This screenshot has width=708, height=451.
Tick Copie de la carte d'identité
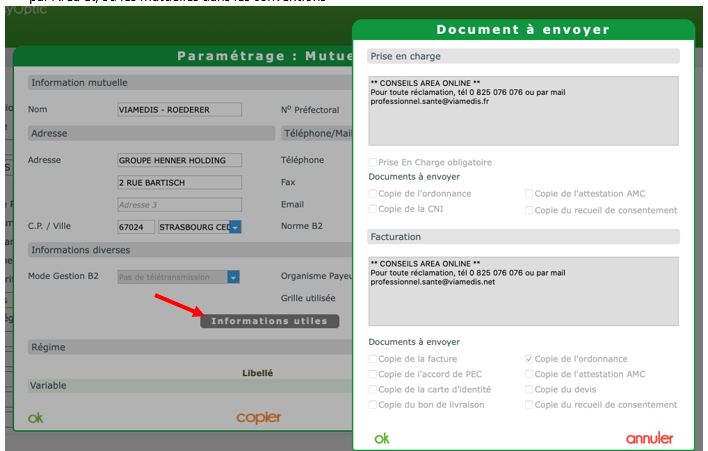(x=374, y=389)
